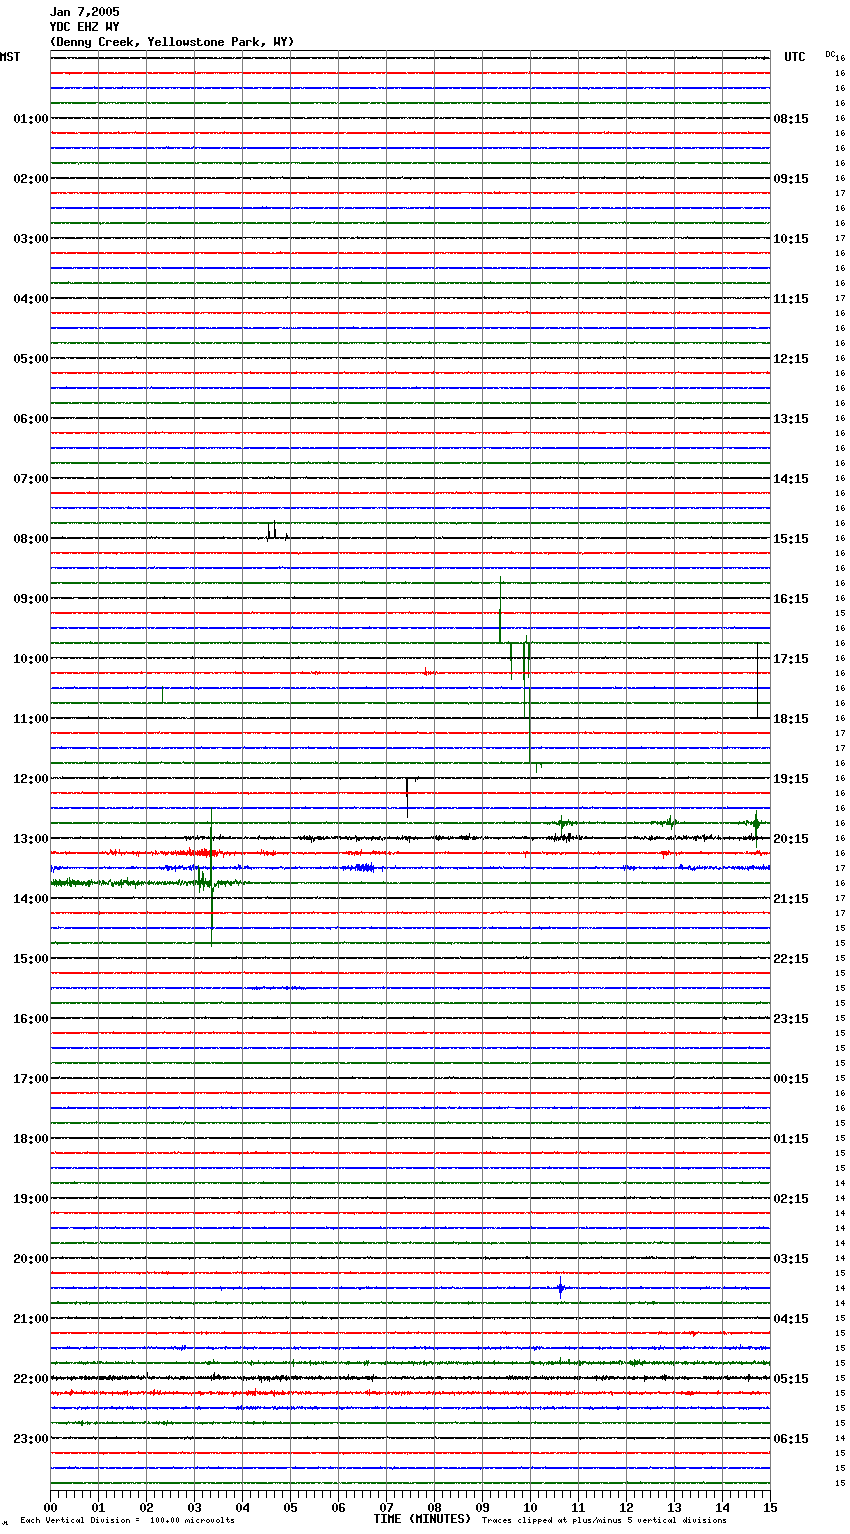Select the '04:00' MST time label

(x=31, y=299)
